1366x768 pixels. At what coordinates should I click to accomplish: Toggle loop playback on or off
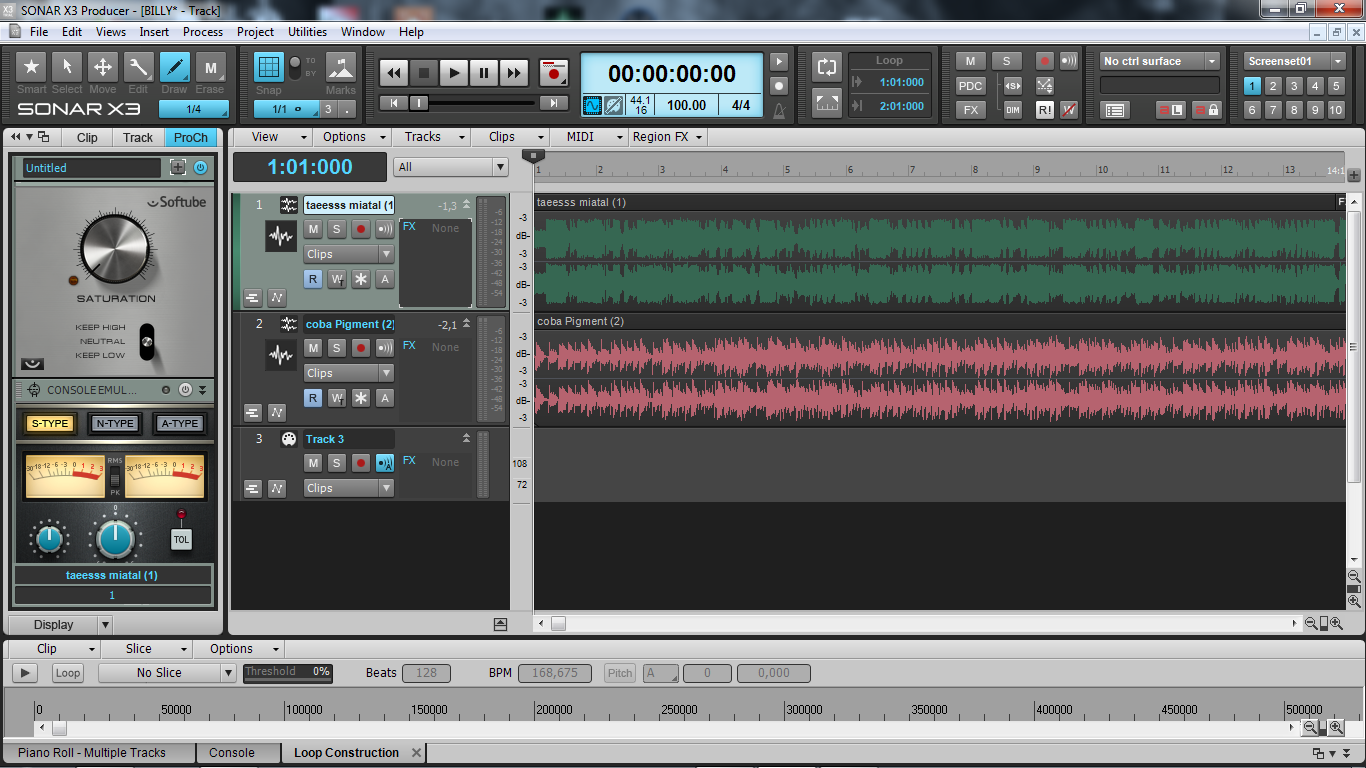point(827,67)
